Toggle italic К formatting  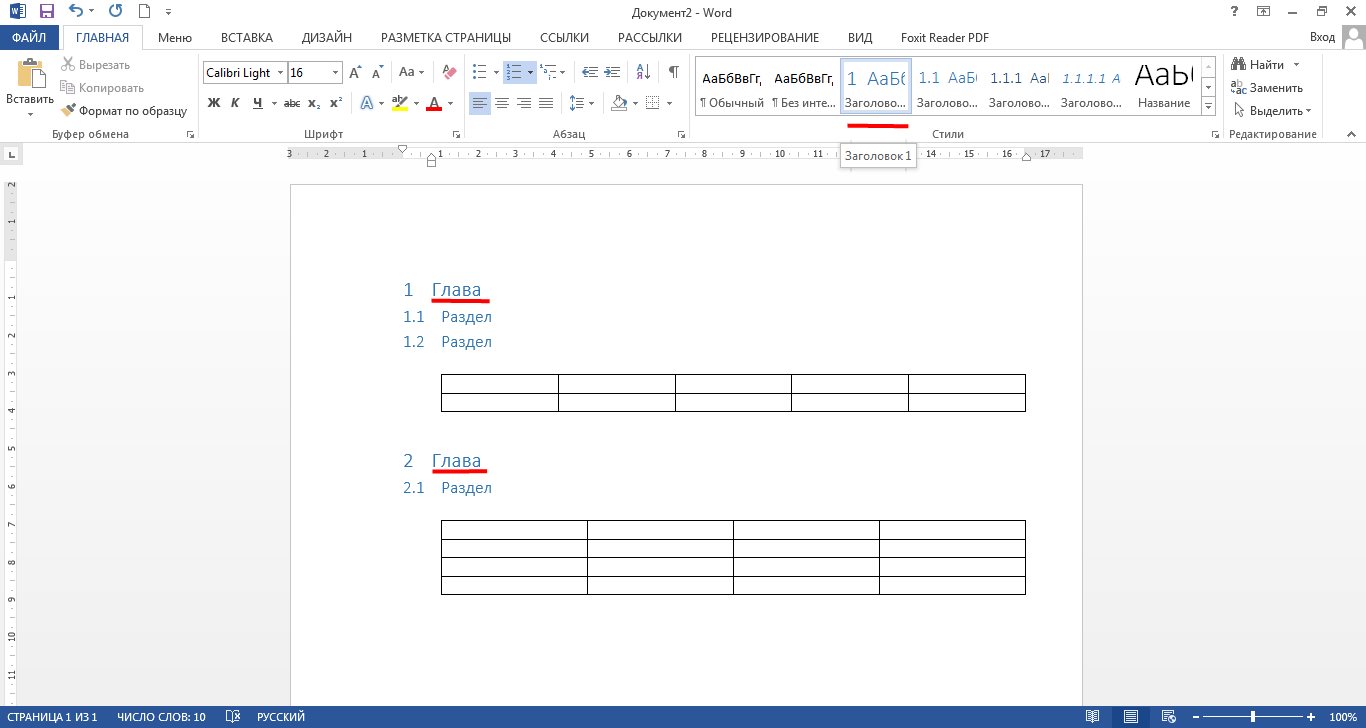(x=235, y=103)
